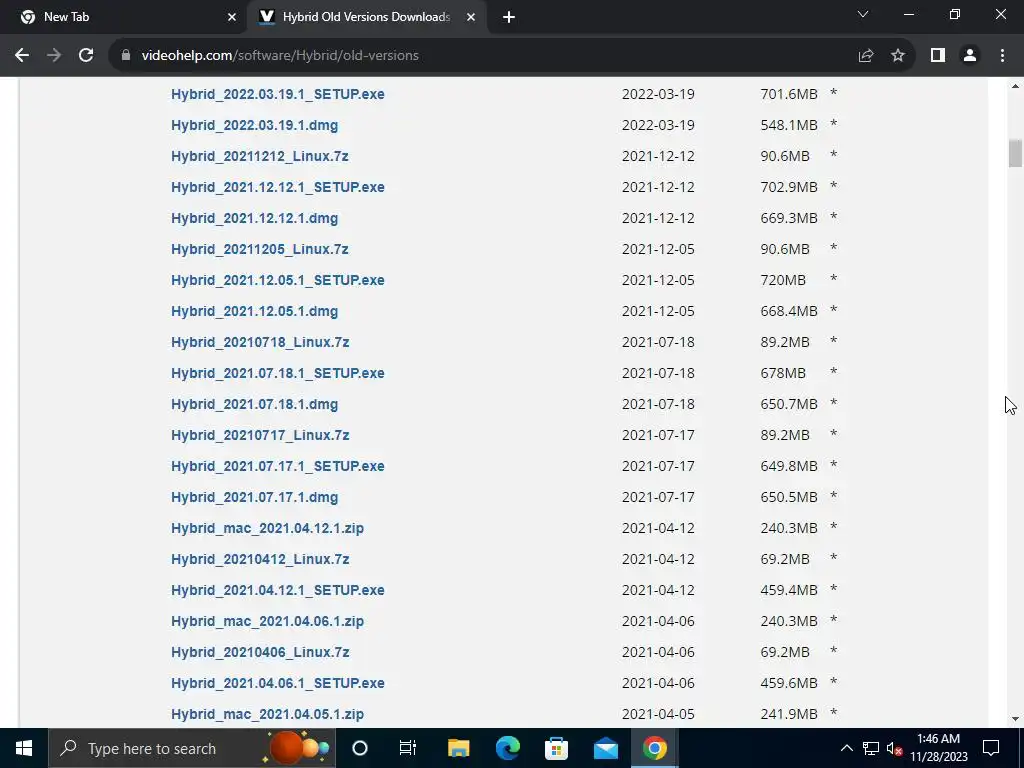Screen dimensions: 1024x768
Task: Select the Hybrid Old Versions Downloads tab
Action: click(367, 18)
